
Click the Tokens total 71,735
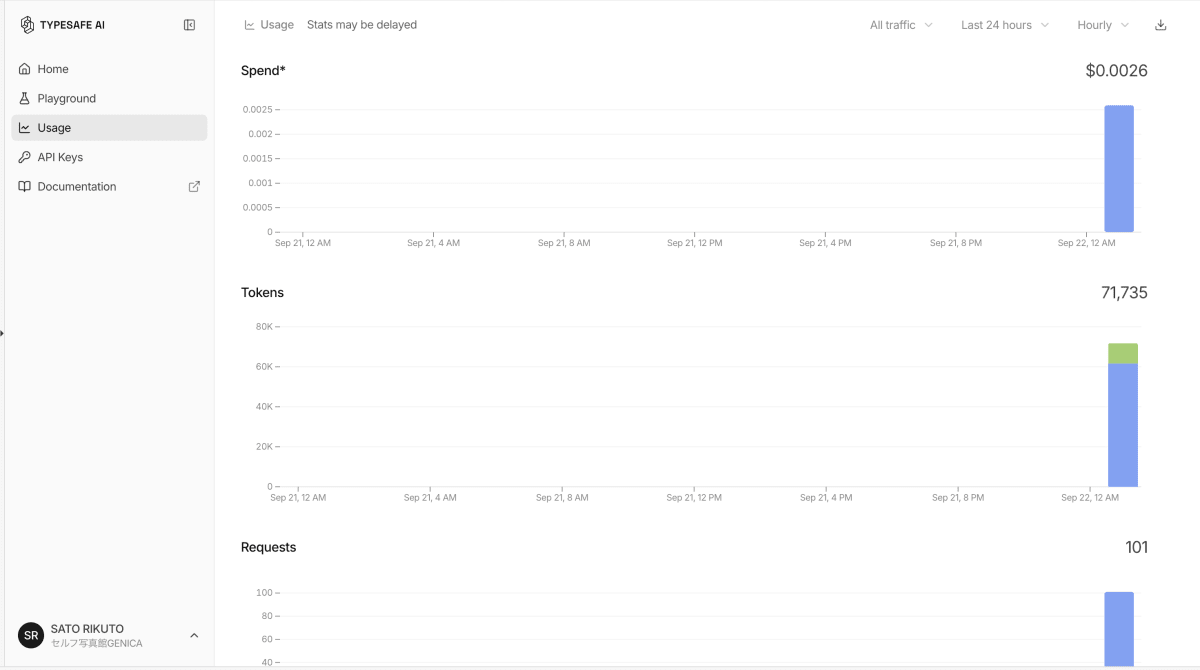click(x=1124, y=293)
